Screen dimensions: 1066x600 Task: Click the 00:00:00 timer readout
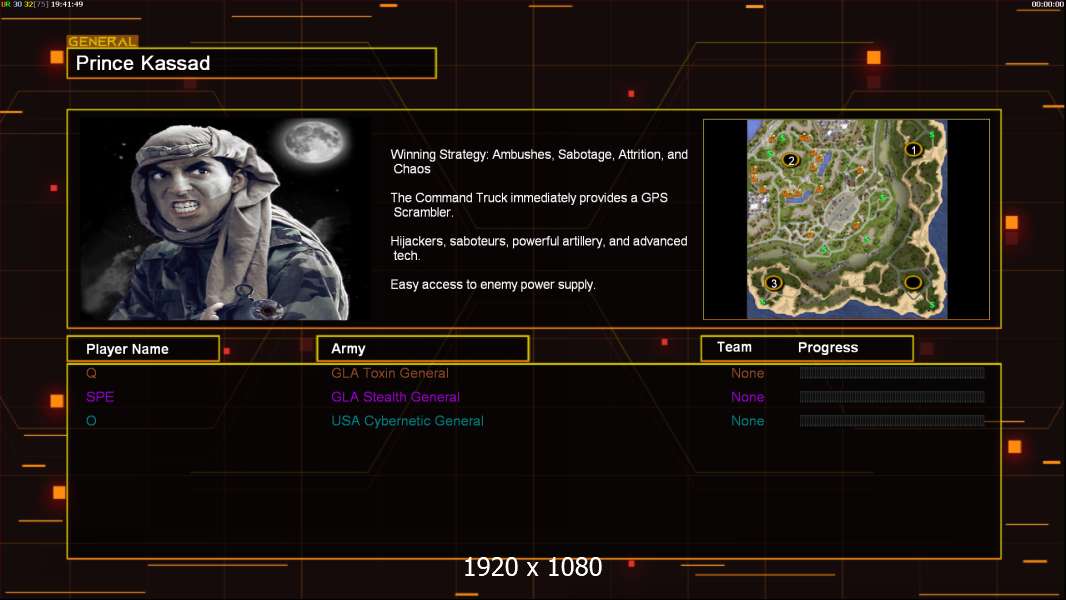1047,4
